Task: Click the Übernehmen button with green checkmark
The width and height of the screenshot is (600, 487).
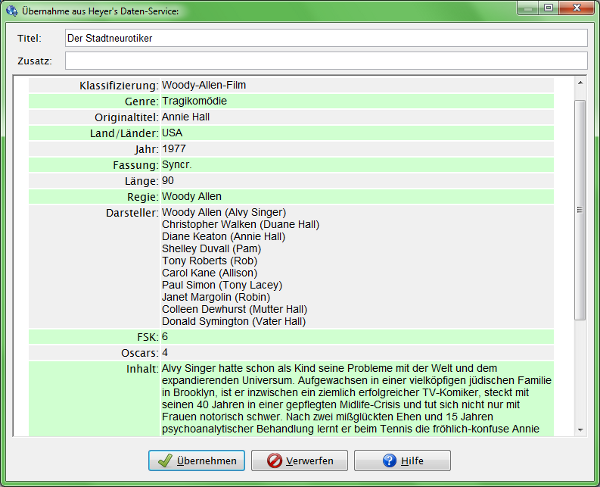Action: [197, 461]
